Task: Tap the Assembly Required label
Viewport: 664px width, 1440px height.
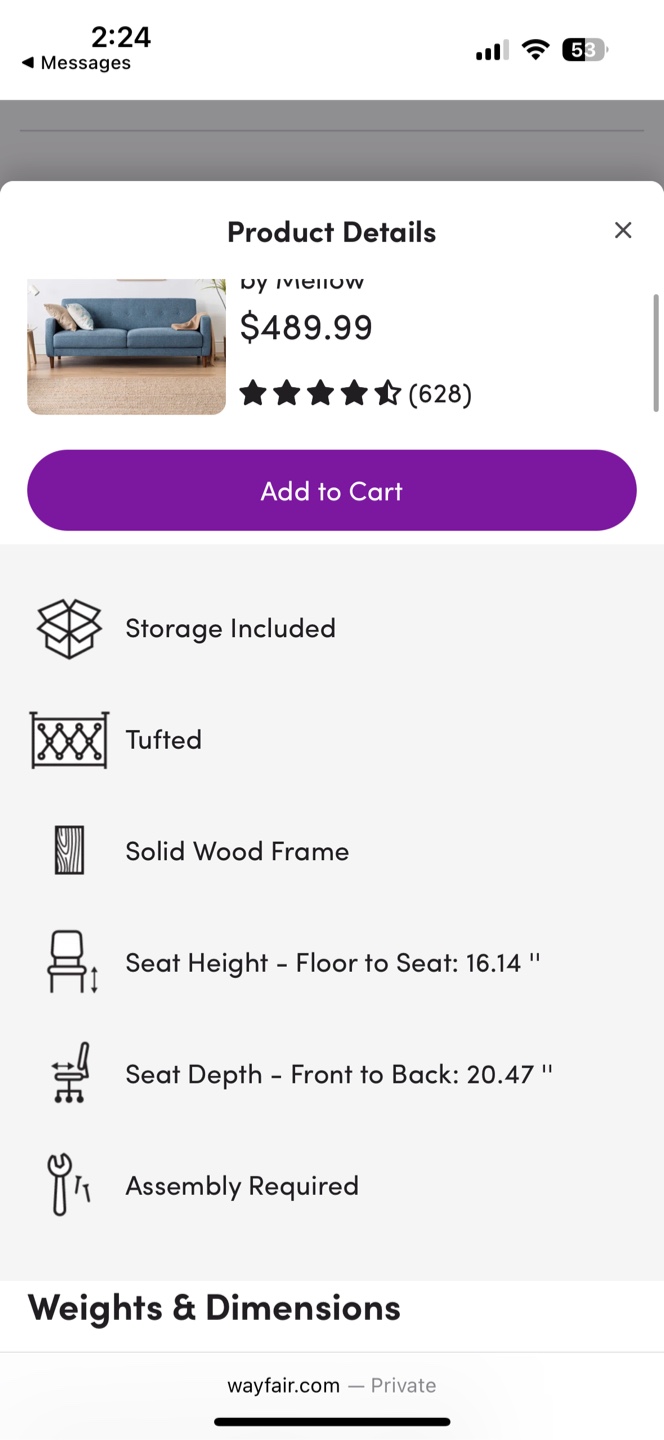Action: pyautogui.click(x=242, y=1186)
